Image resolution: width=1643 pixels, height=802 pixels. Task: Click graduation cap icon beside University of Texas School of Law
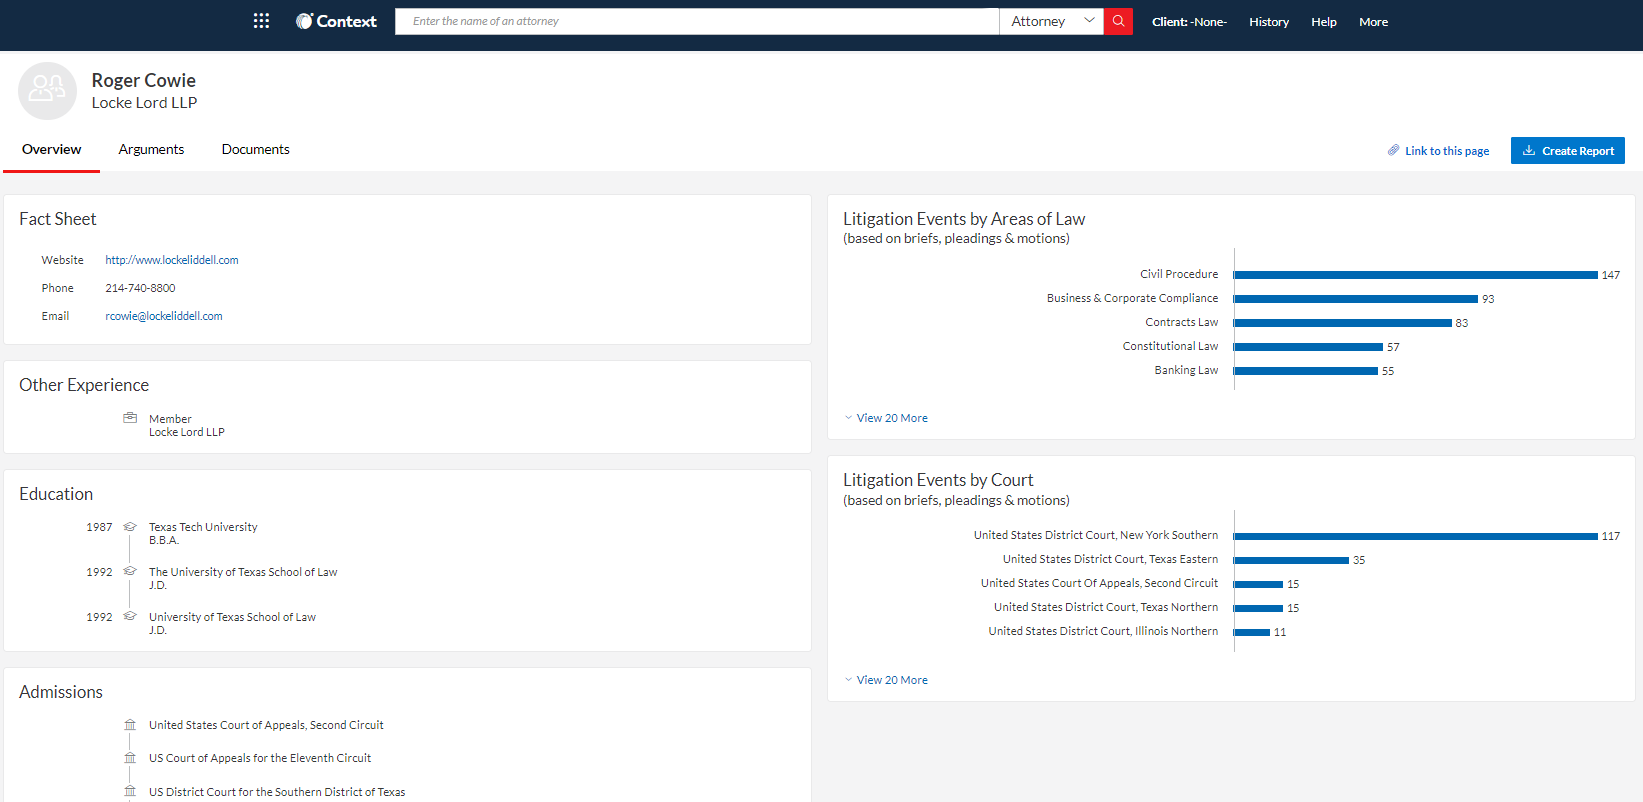[130, 616]
